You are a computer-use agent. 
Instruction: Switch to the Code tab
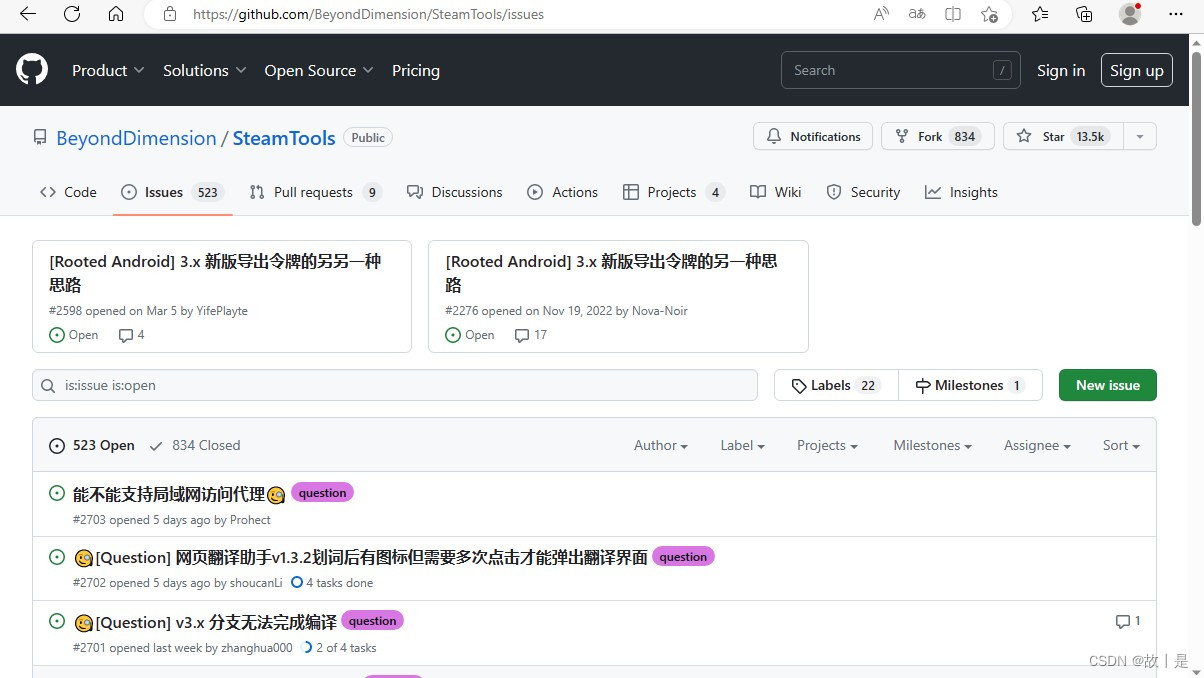point(68,192)
